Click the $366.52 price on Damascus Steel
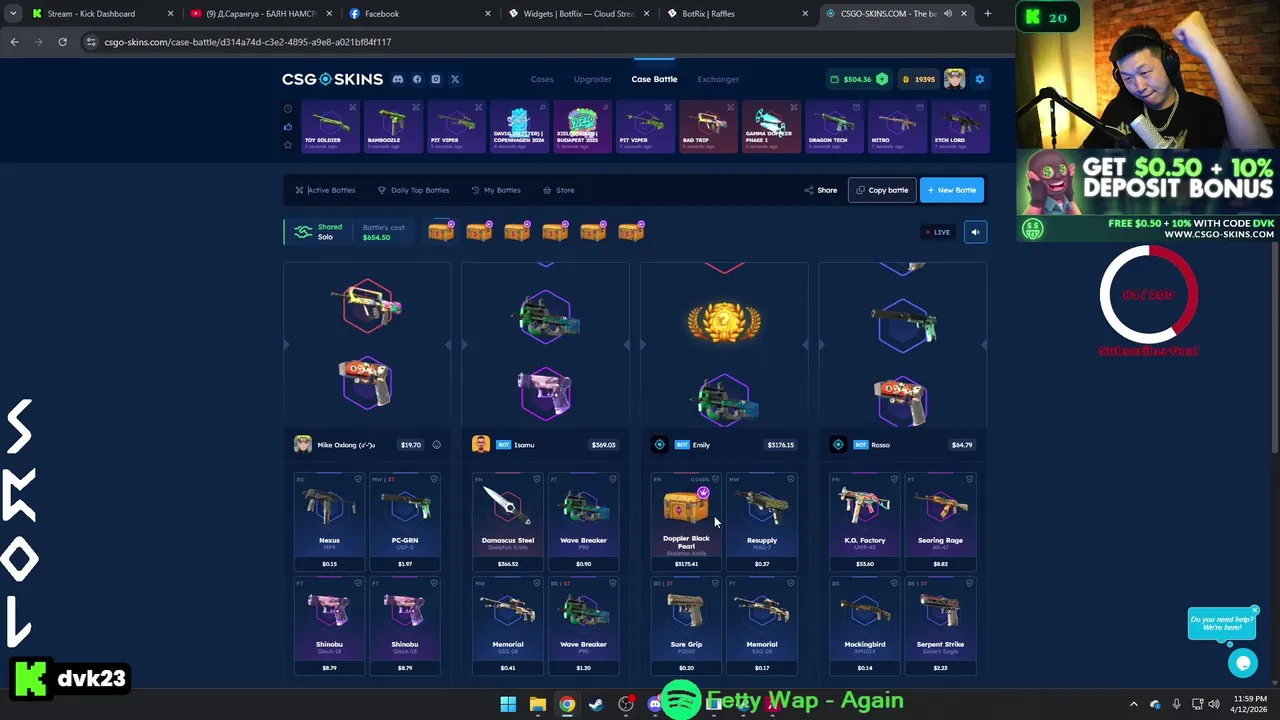1280x720 pixels. coord(508,564)
